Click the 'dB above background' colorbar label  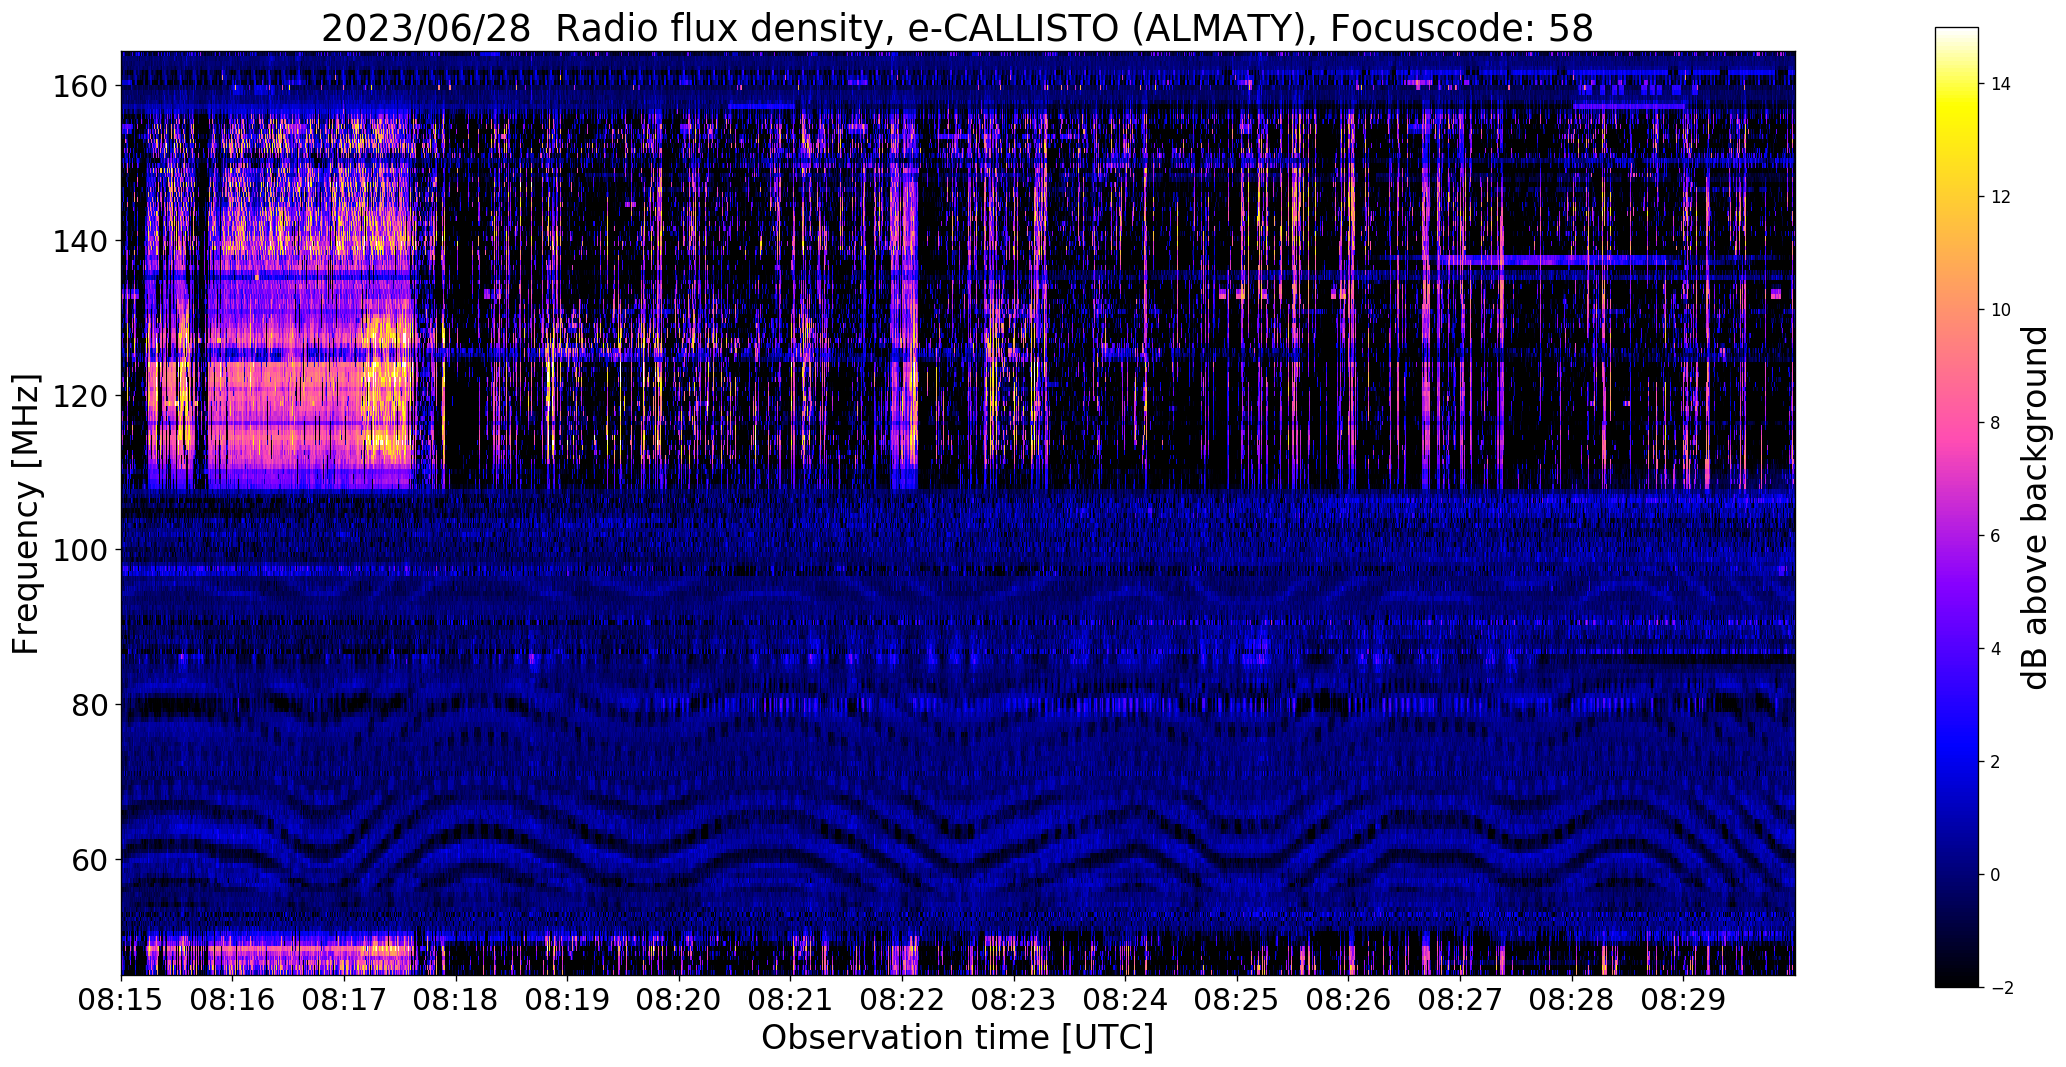(2036, 507)
